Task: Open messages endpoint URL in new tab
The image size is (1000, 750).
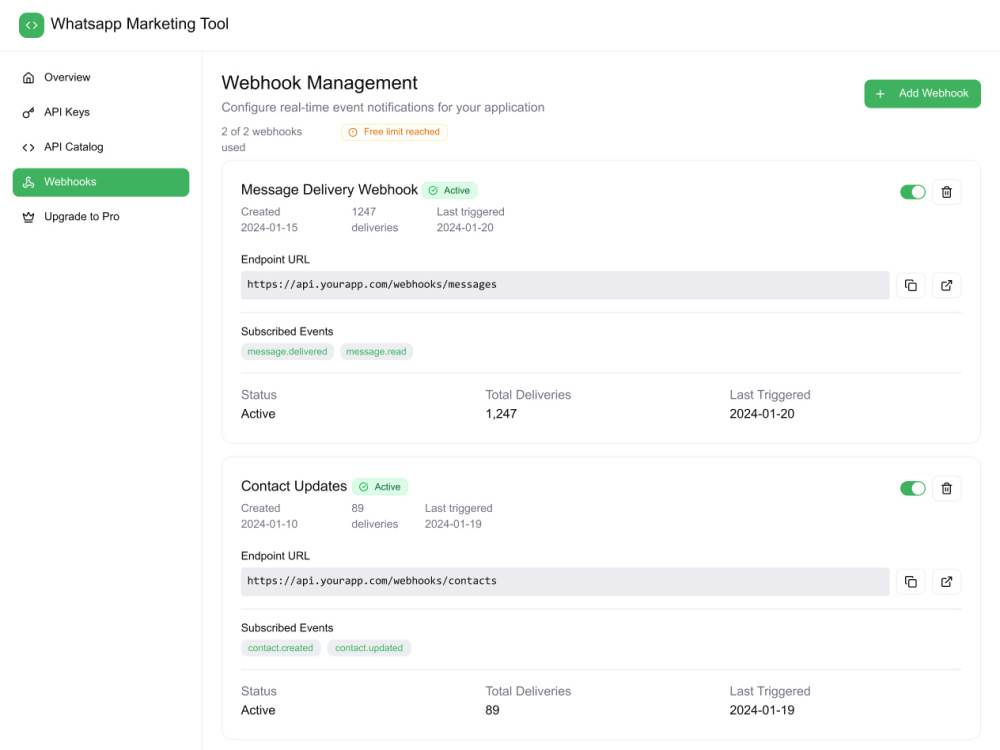Action: pos(946,285)
